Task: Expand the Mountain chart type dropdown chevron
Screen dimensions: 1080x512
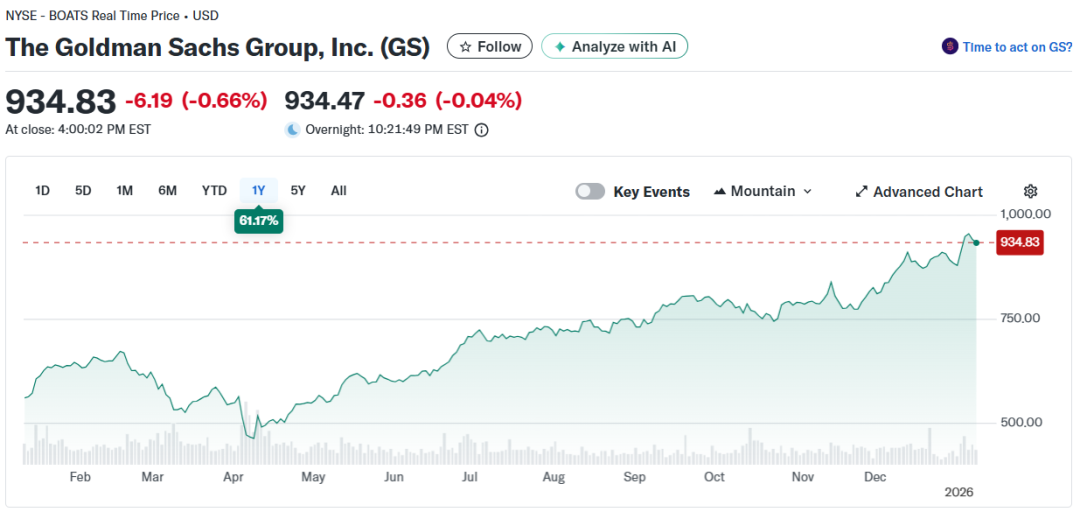Action: pyautogui.click(x=808, y=192)
